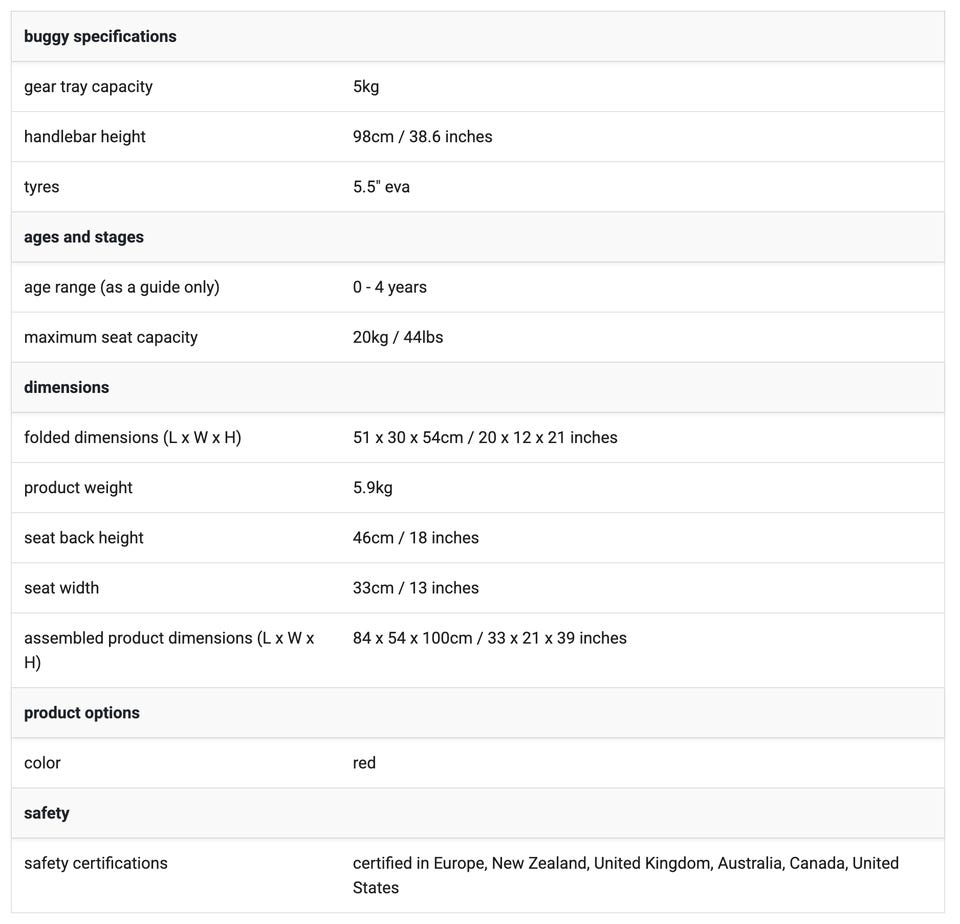Click the safety section header
This screenshot has width=960, height=924.
[x=47, y=813]
